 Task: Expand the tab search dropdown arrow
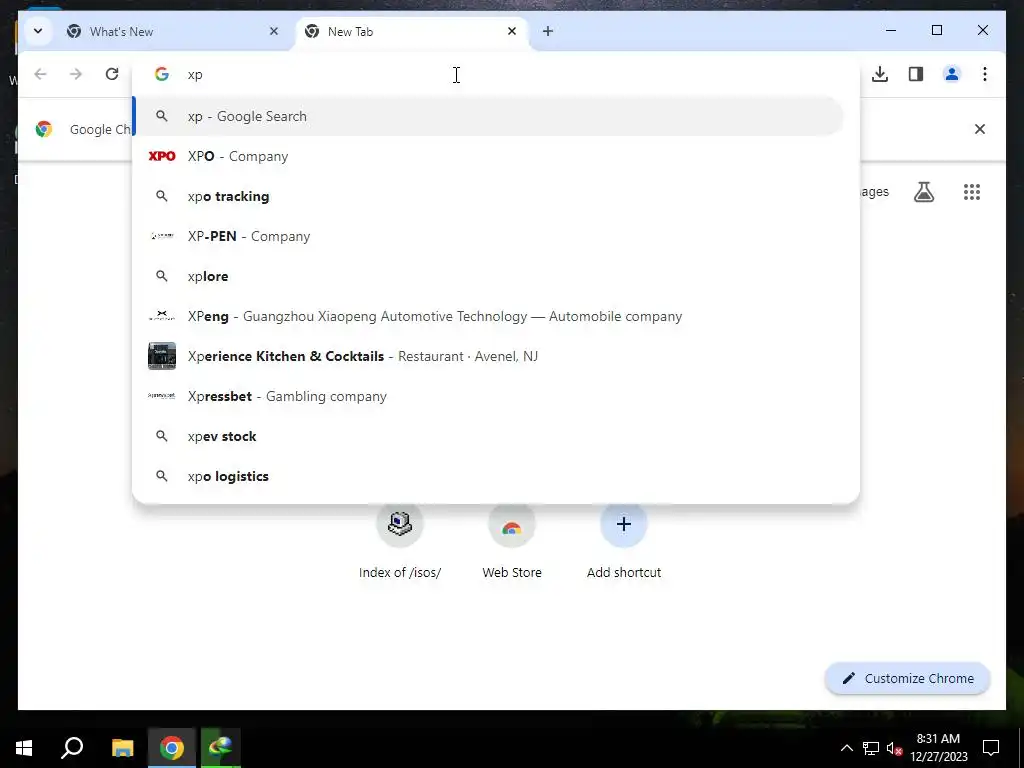(38, 31)
